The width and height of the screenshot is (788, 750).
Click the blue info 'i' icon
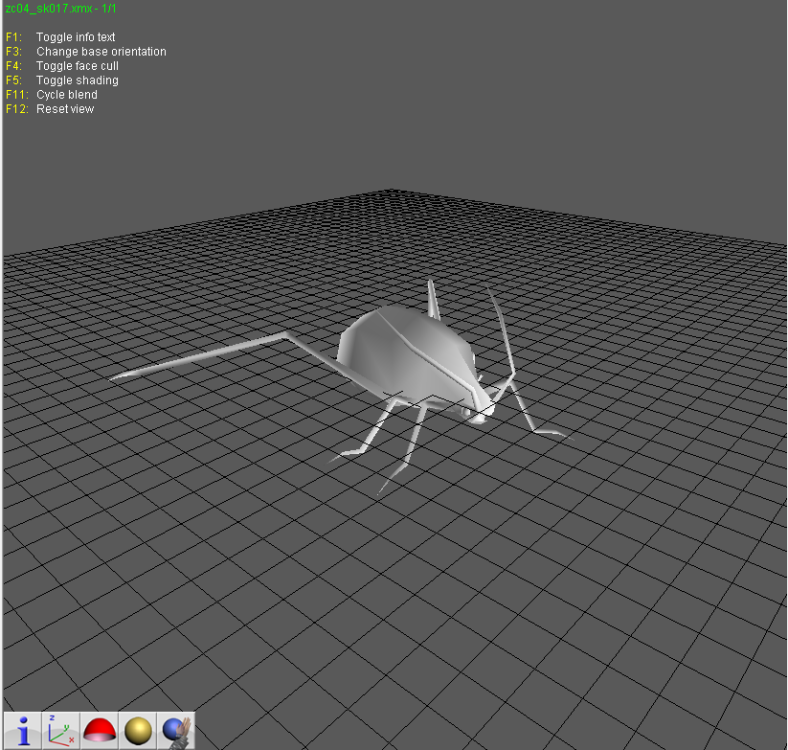point(23,730)
